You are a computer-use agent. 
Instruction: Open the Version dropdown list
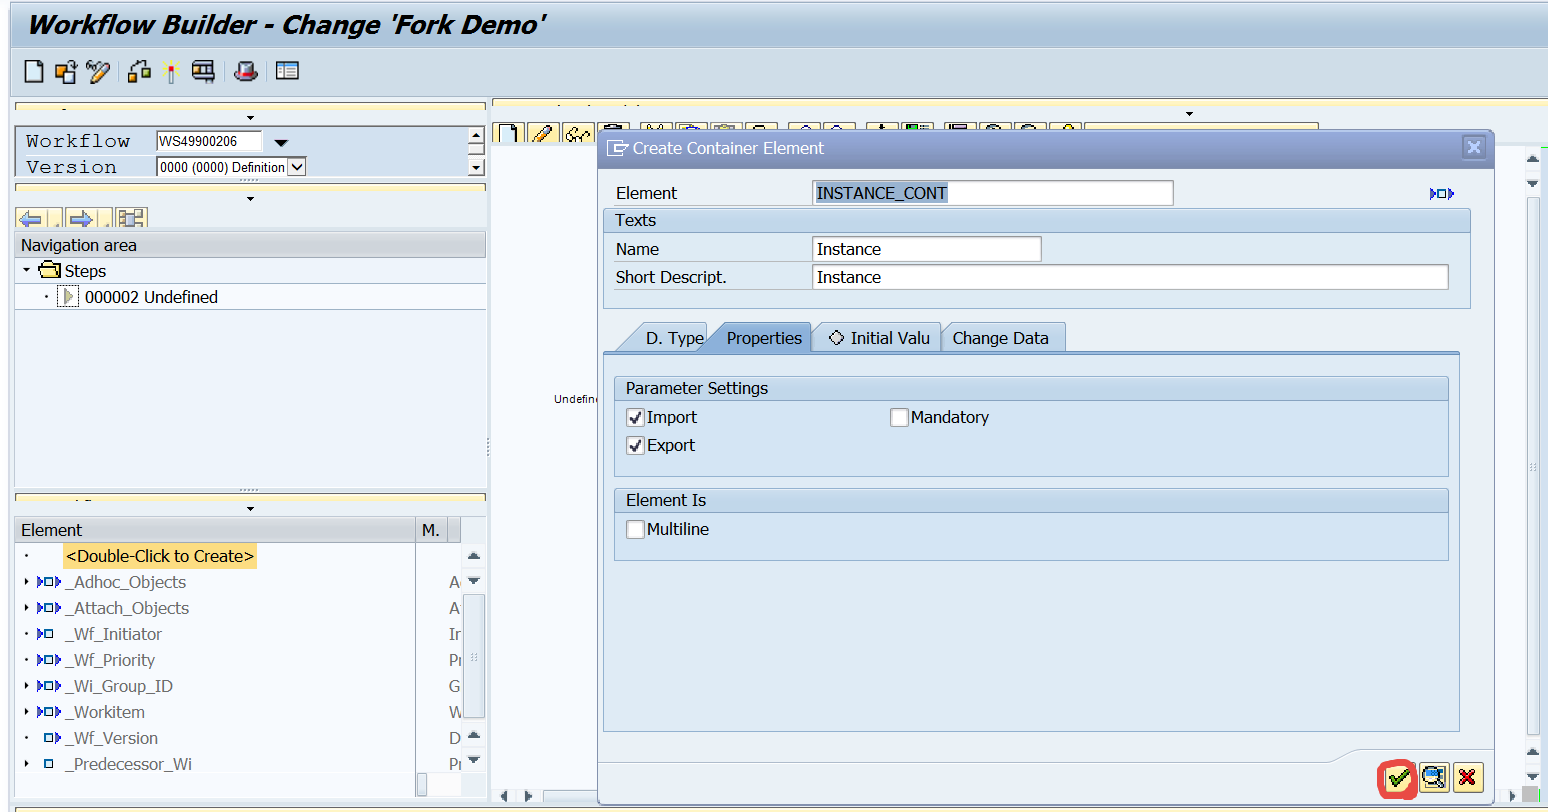(x=296, y=167)
